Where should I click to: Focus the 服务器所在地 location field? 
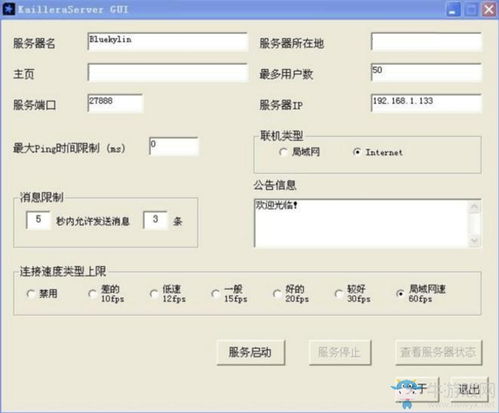[426, 42]
